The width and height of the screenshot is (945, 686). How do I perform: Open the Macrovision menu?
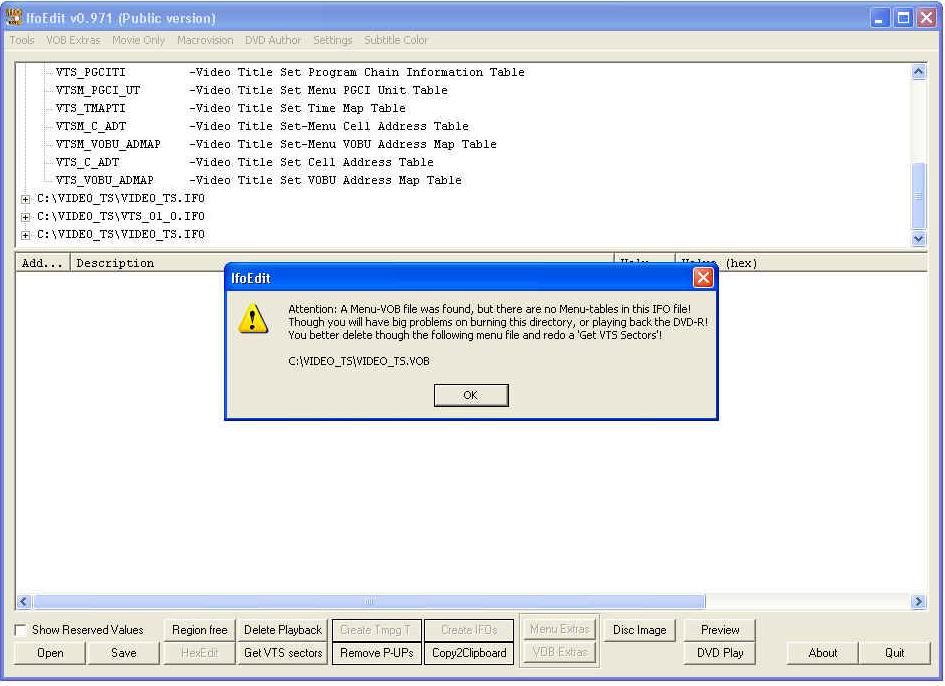[x=205, y=40]
